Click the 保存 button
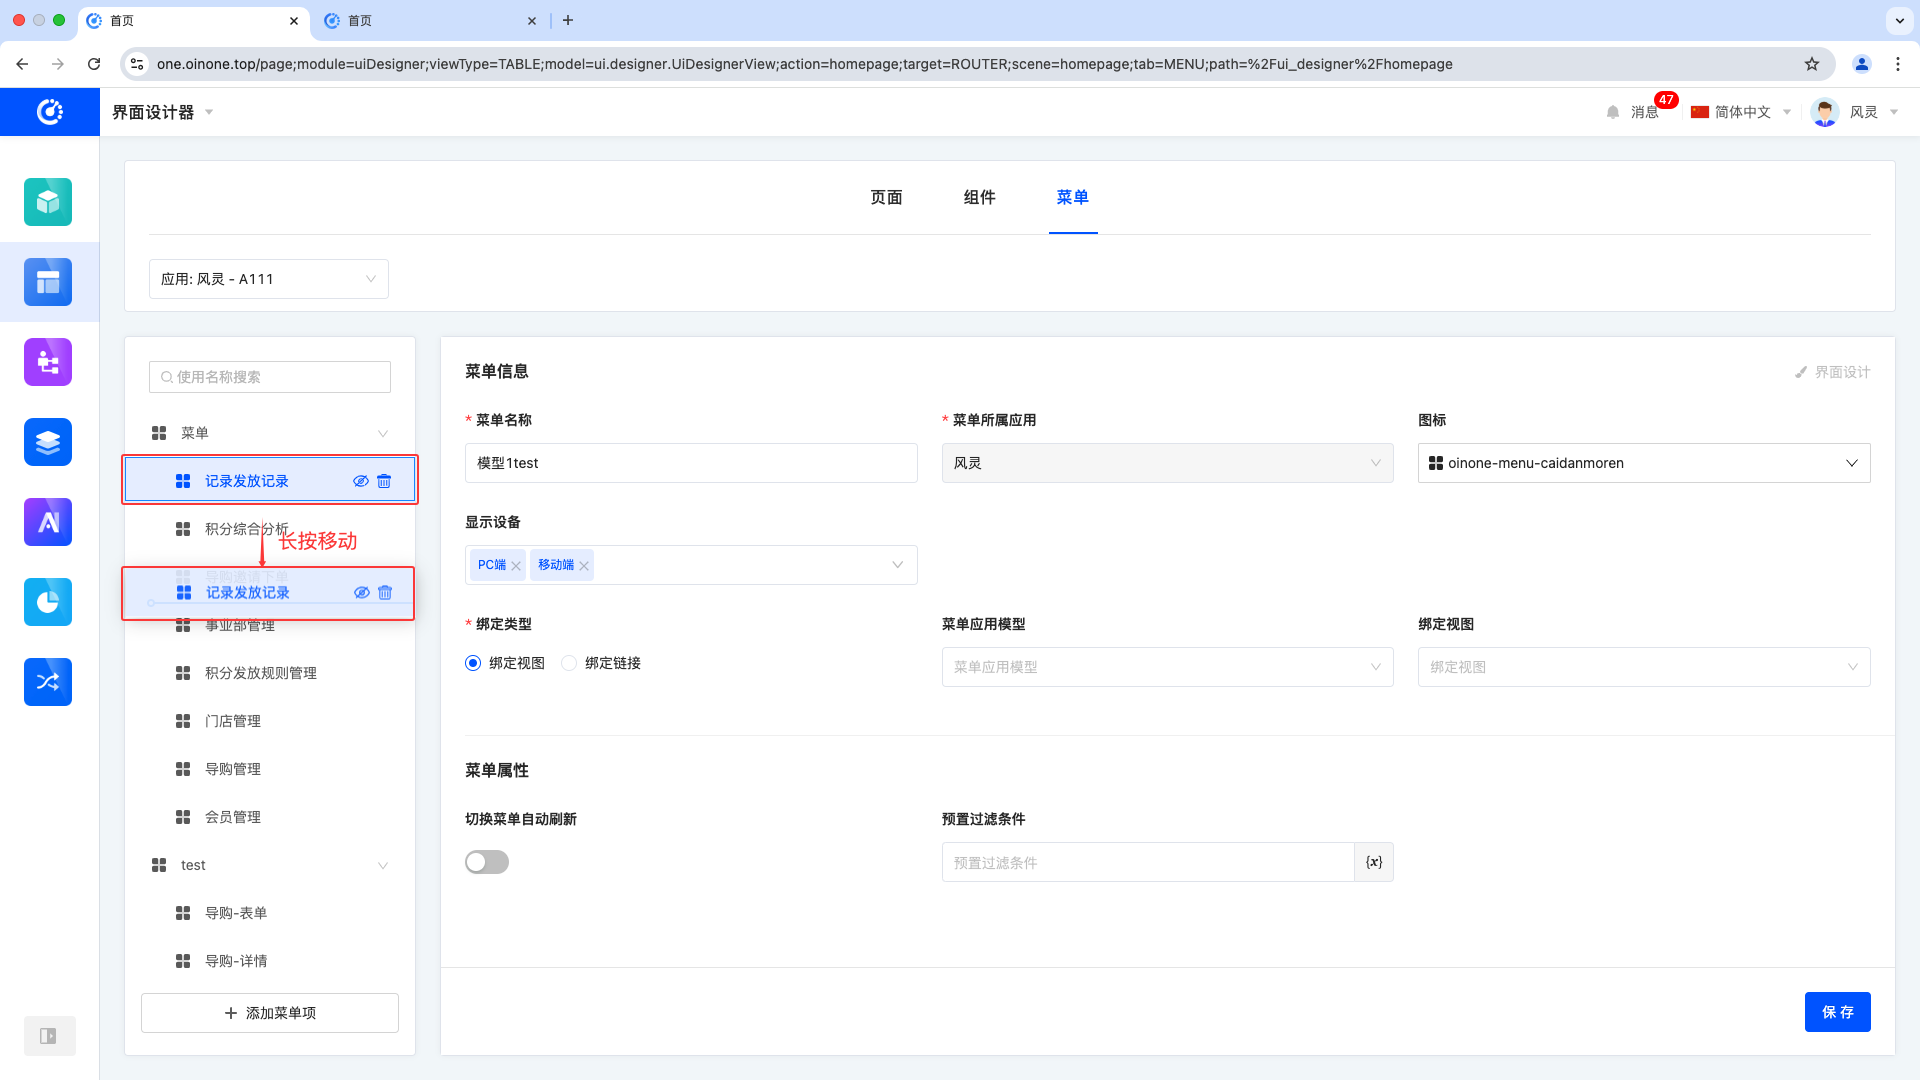 [x=1837, y=1012]
